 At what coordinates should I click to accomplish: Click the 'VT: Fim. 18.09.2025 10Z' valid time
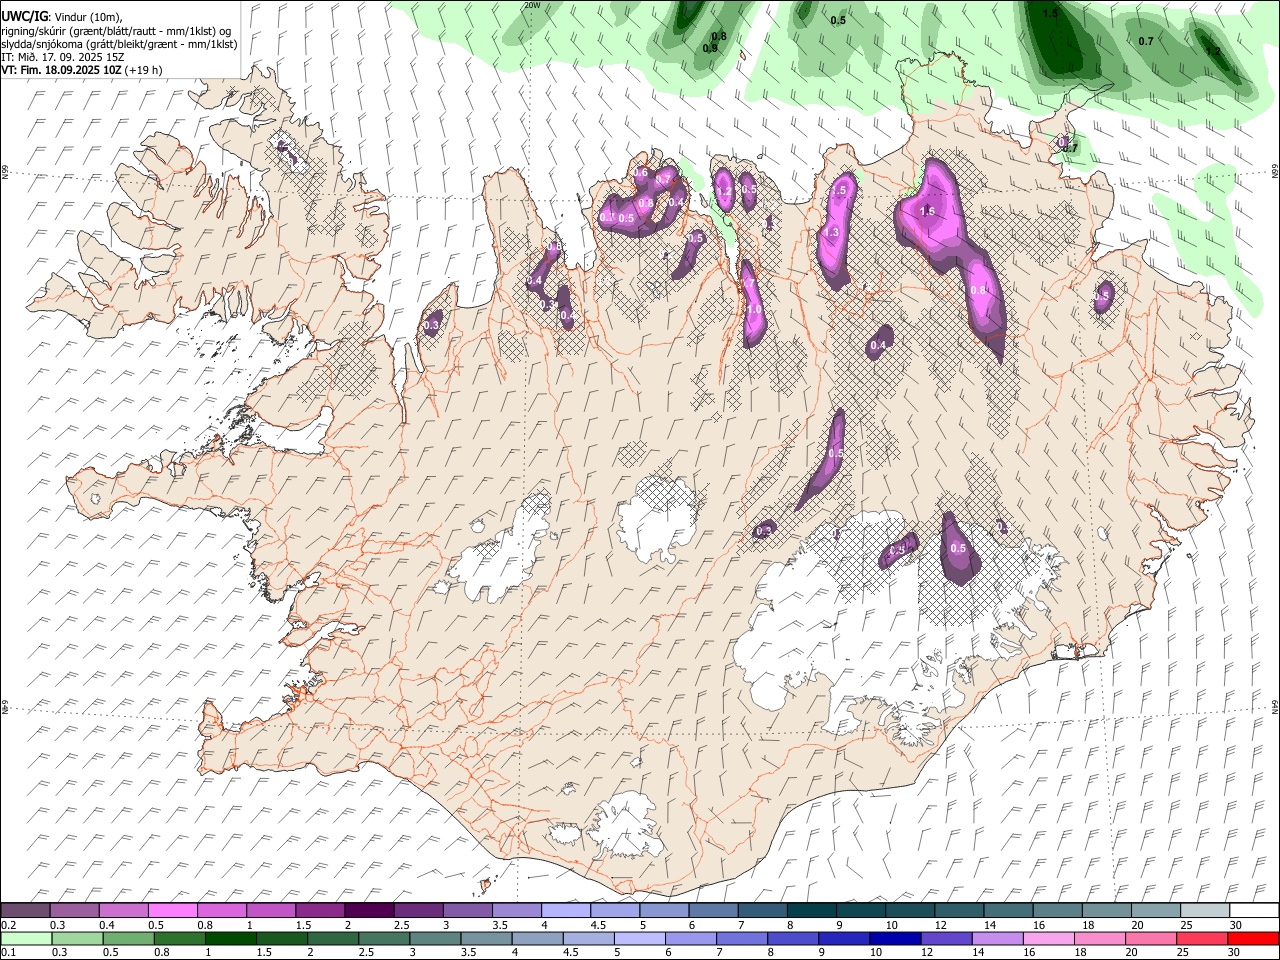tap(62, 70)
